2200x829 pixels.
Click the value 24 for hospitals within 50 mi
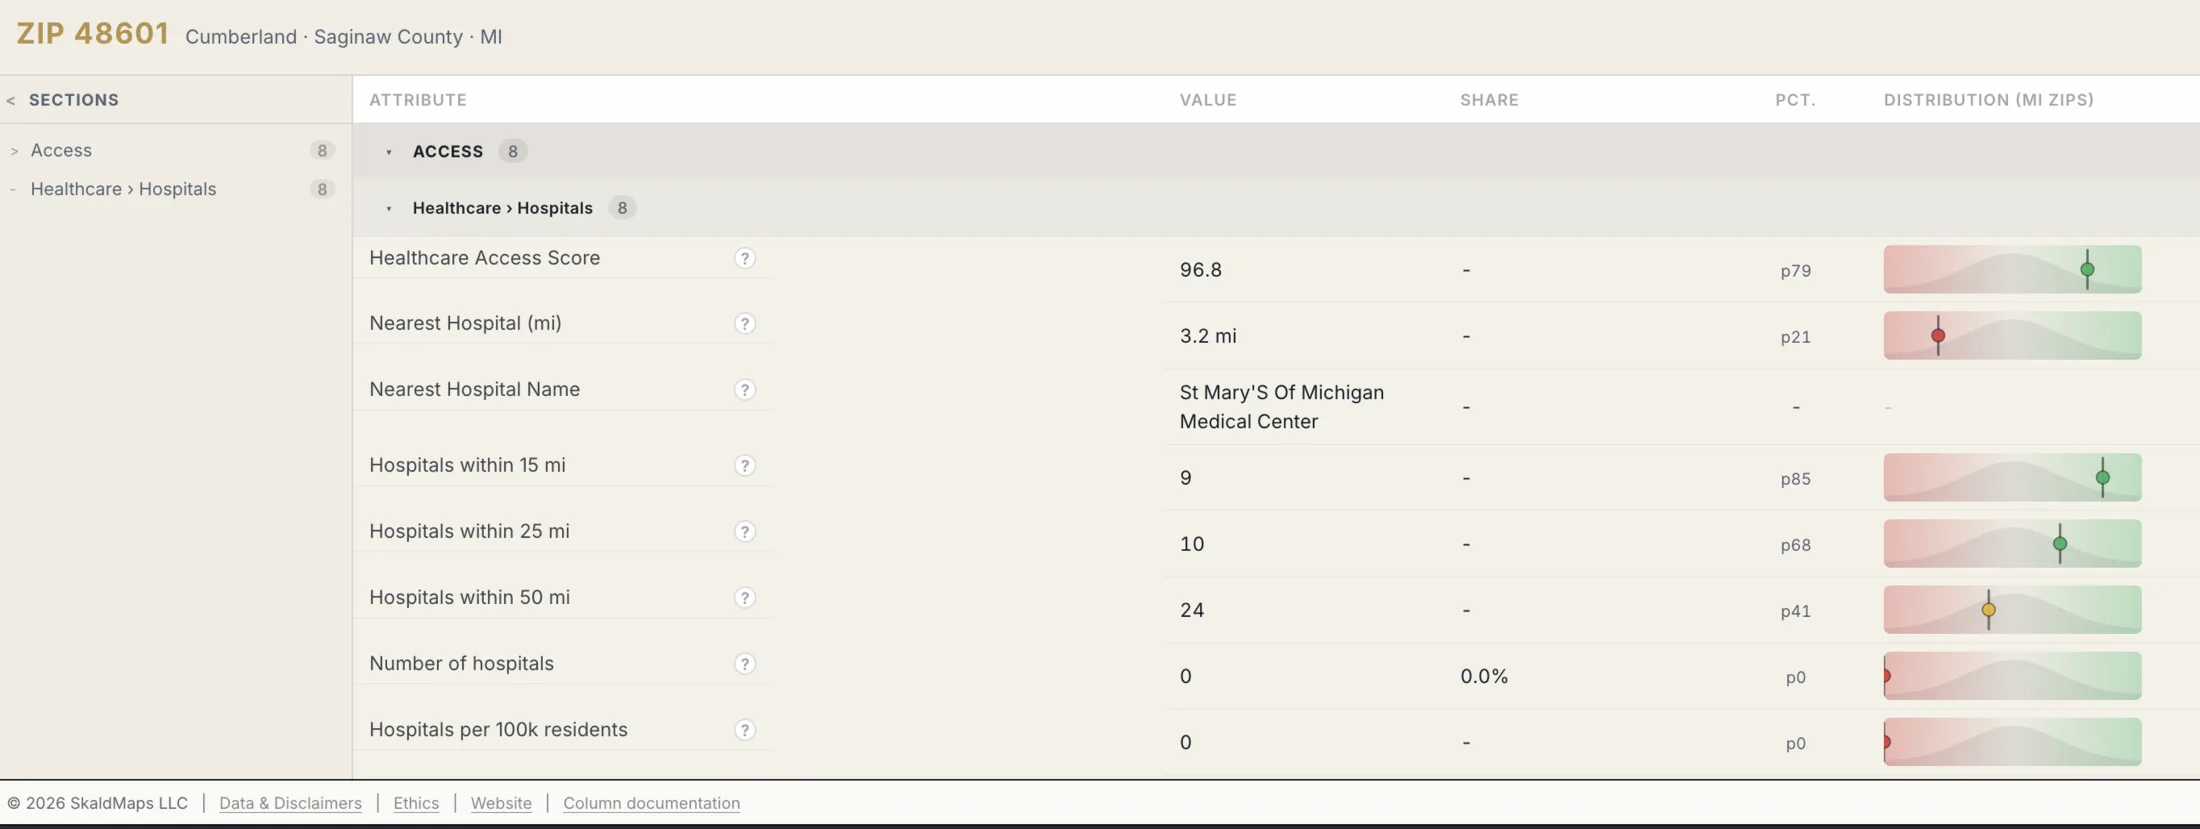coord(1191,610)
